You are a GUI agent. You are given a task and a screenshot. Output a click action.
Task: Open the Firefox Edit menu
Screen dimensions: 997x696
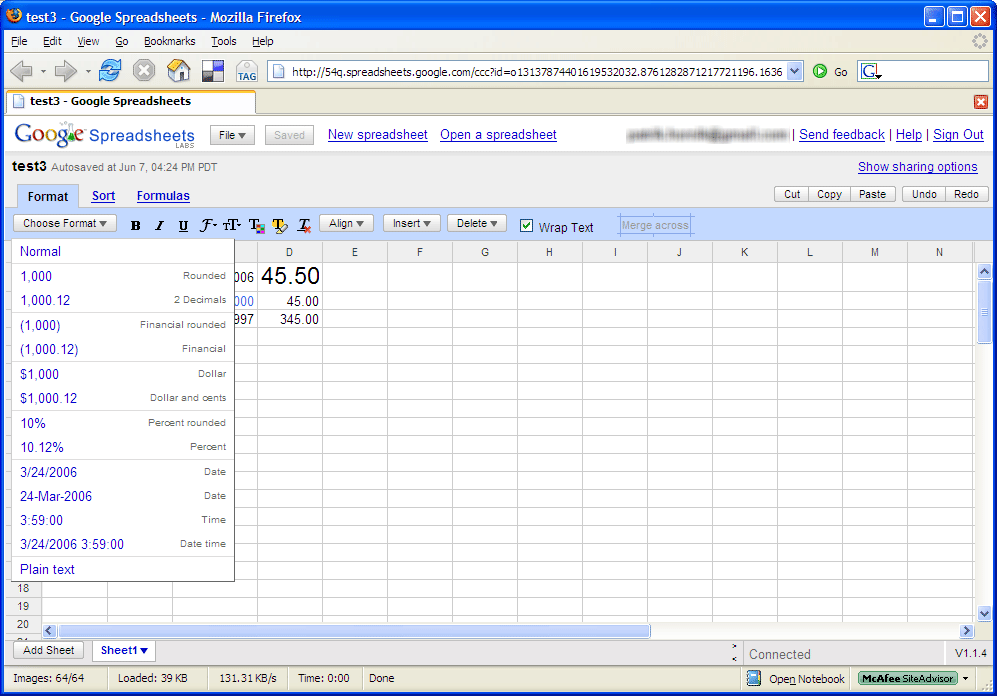(52, 41)
